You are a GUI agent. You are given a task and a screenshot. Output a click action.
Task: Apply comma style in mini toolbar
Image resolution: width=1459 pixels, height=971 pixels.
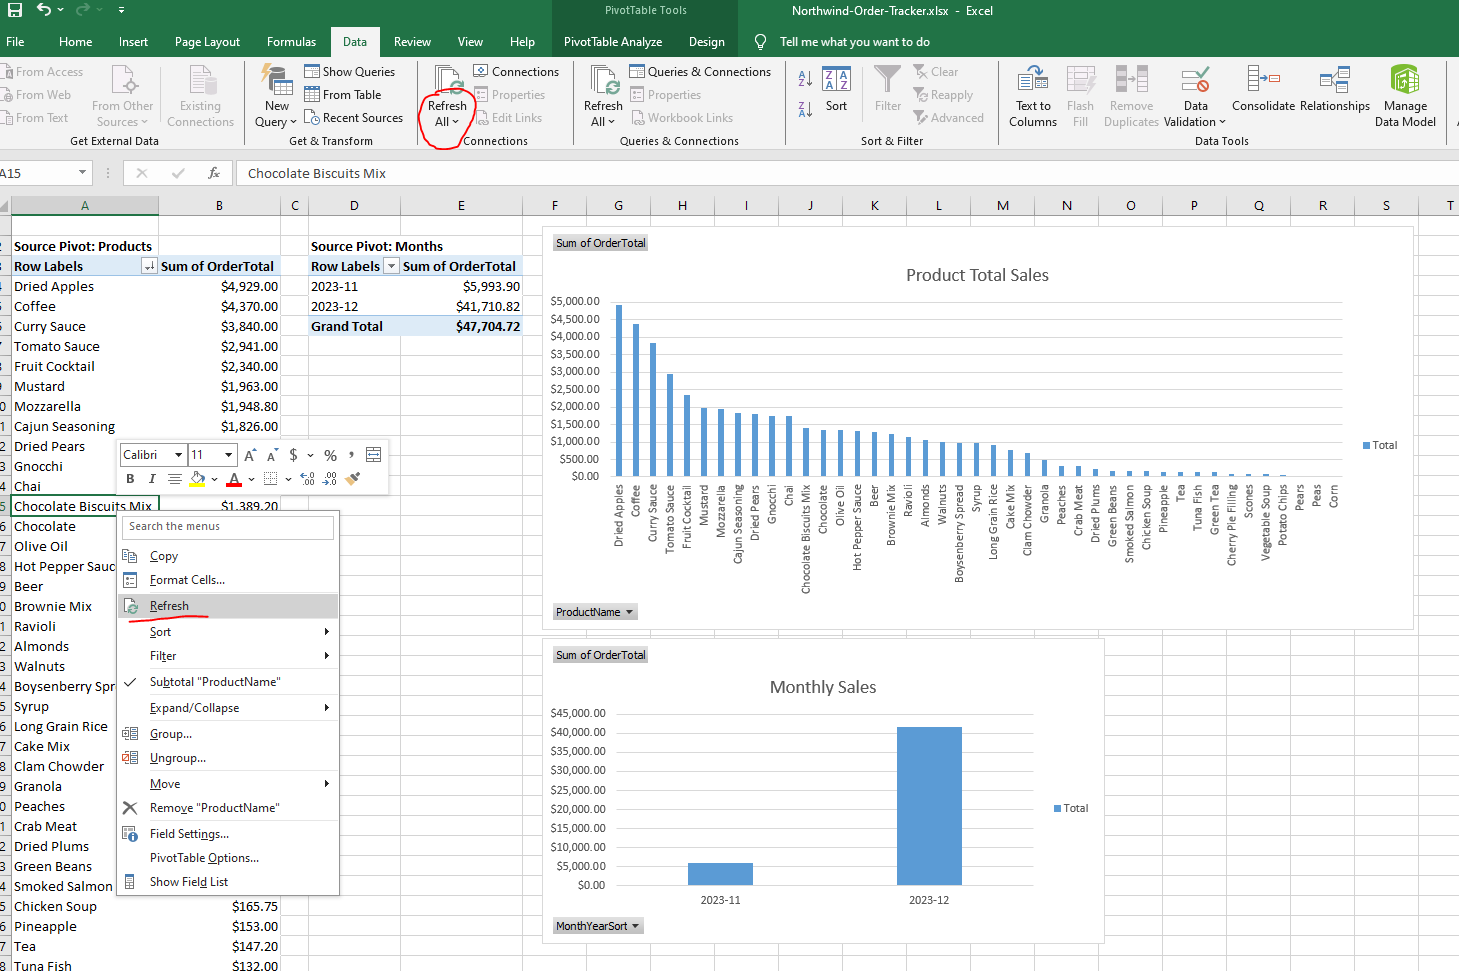point(351,455)
